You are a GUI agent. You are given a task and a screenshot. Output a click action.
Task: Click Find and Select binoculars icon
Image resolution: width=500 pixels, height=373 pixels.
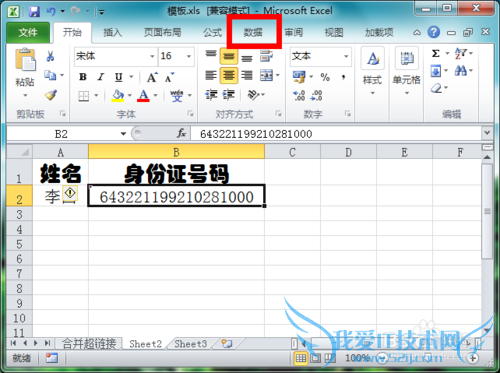[461, 71]
